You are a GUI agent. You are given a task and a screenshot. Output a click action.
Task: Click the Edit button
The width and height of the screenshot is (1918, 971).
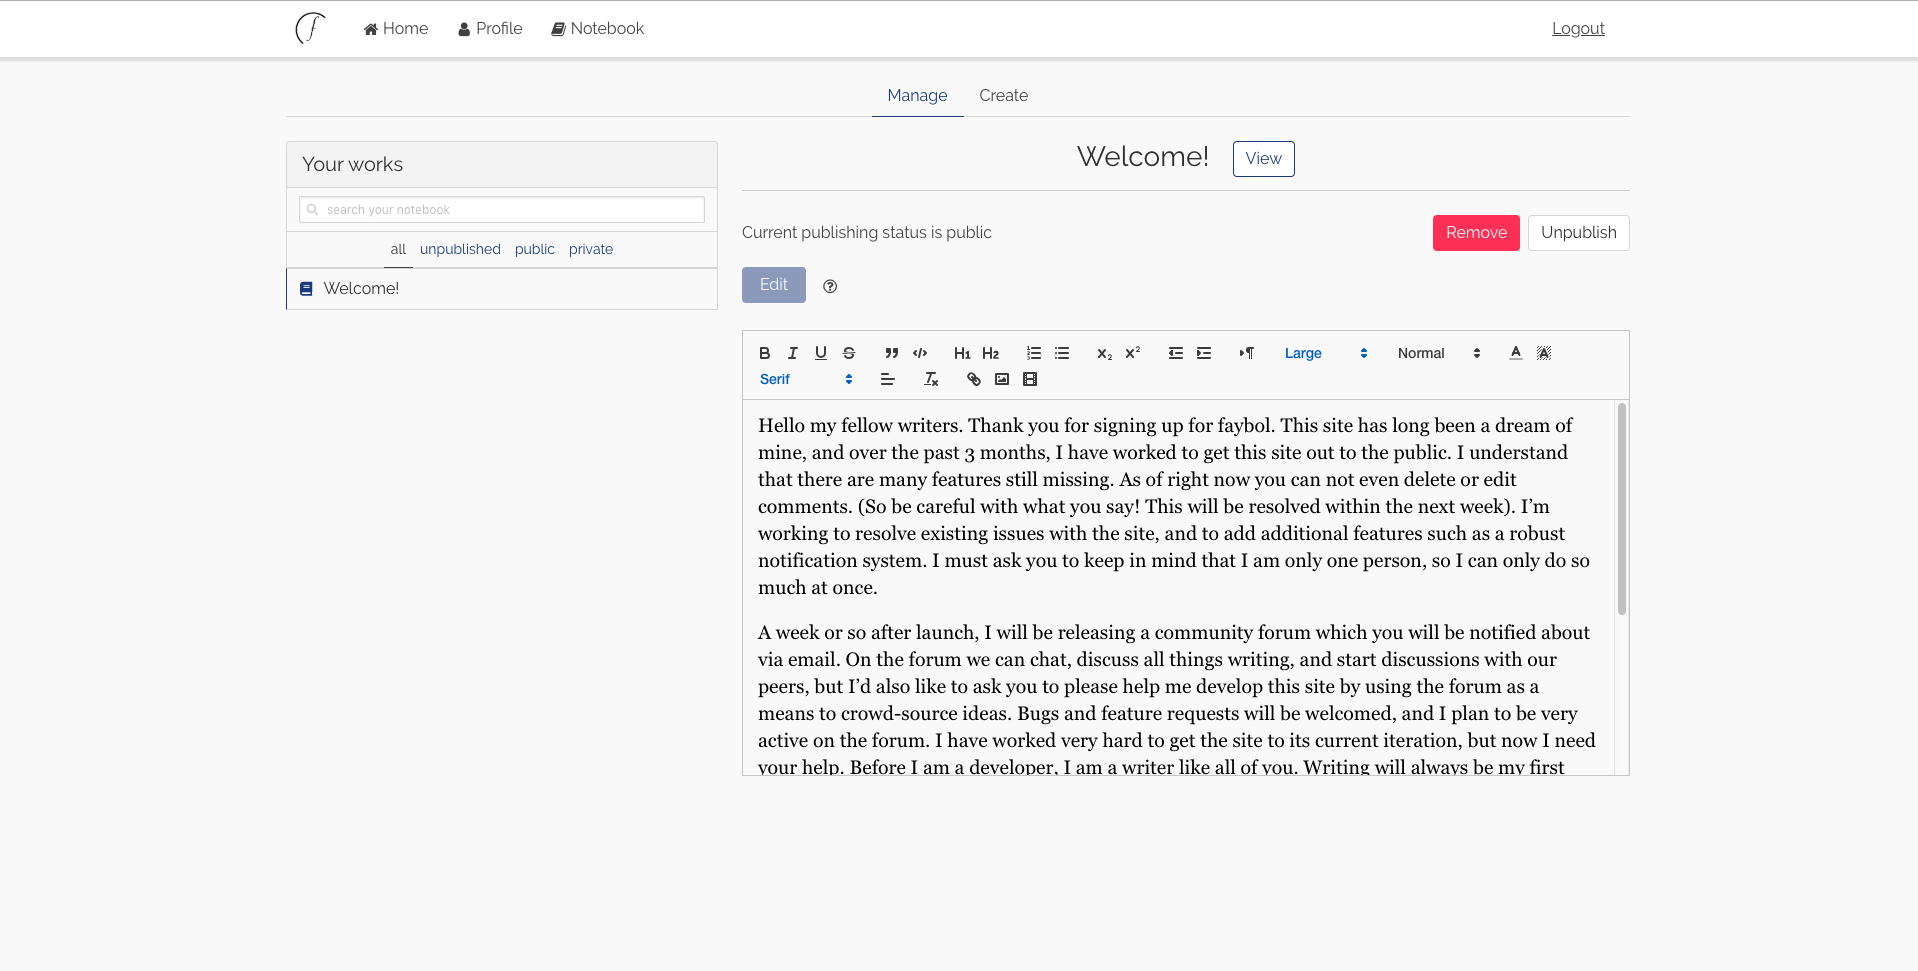(x=773, y=285)
